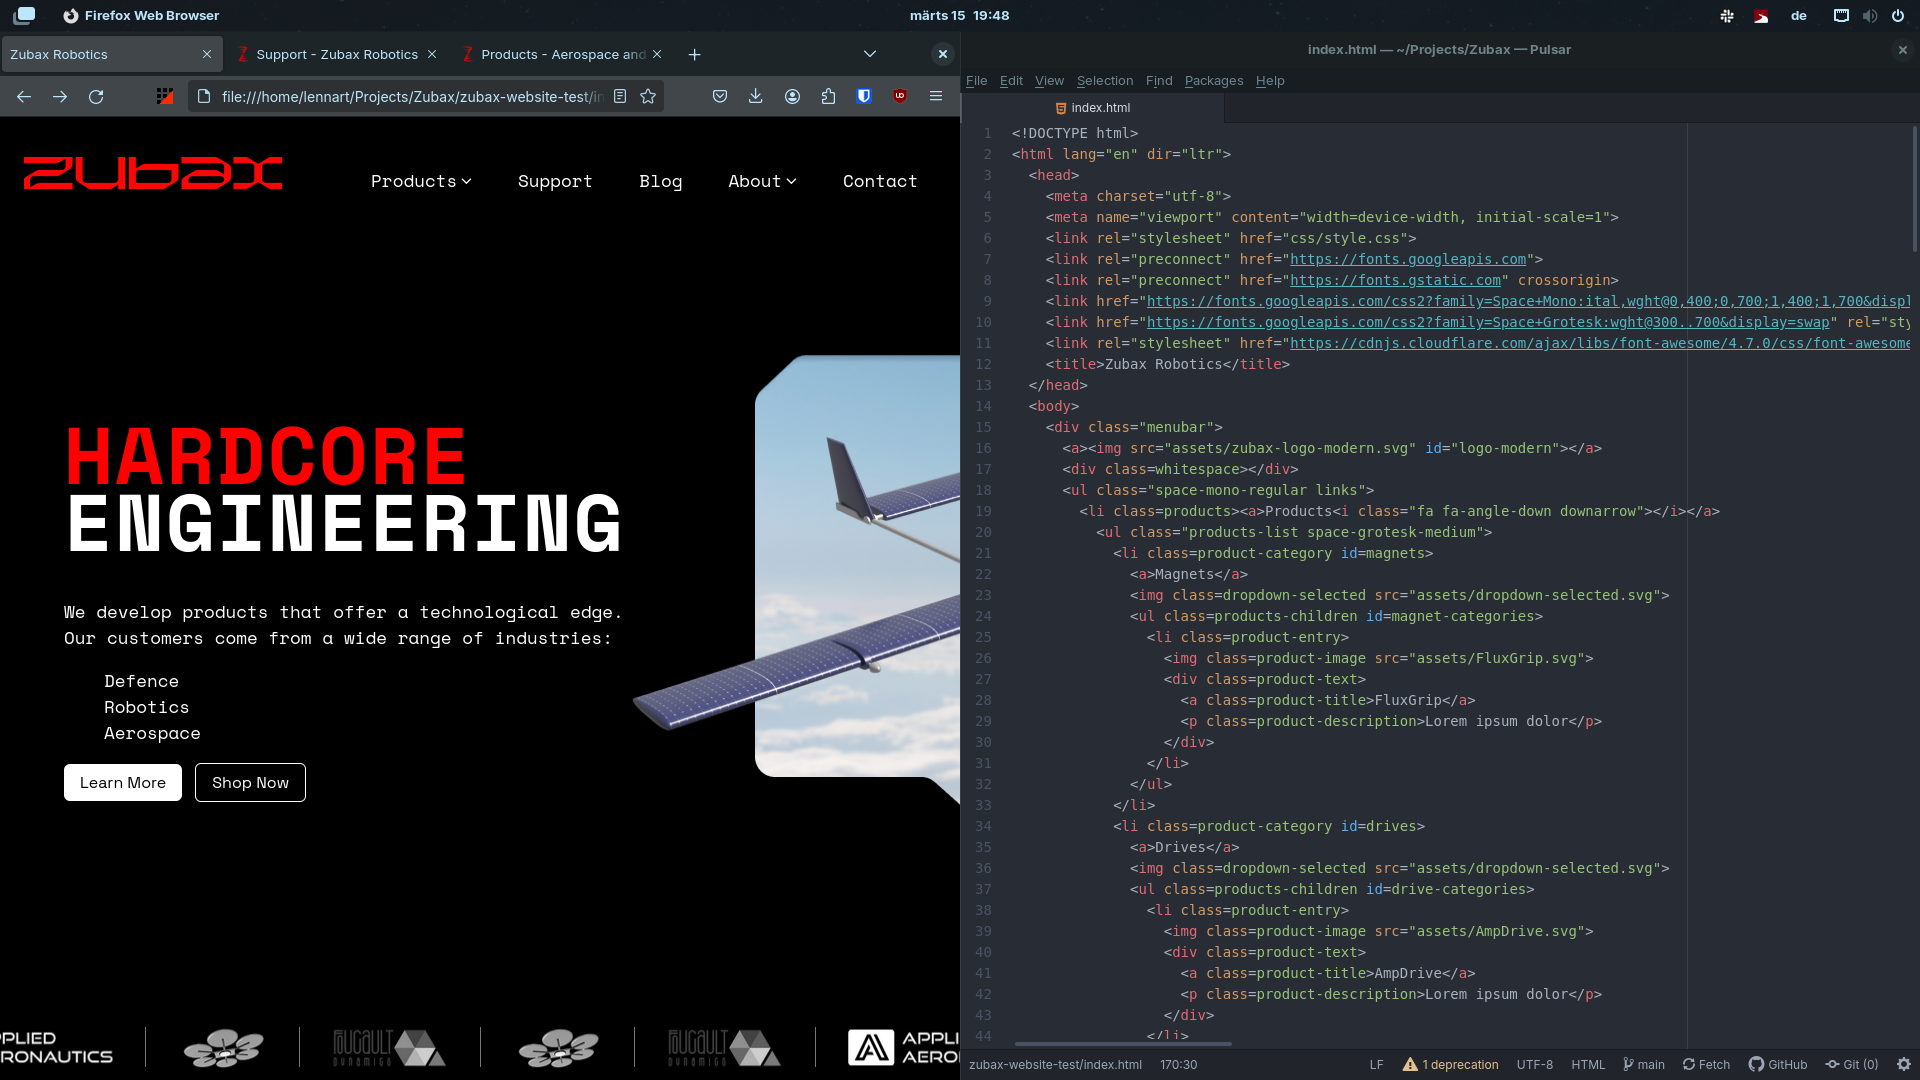Image resolution: width=1920 pixels, height=1080 pixels.
Task: Click the Bitwarden shield extension icon
Action: click(864, 97)
